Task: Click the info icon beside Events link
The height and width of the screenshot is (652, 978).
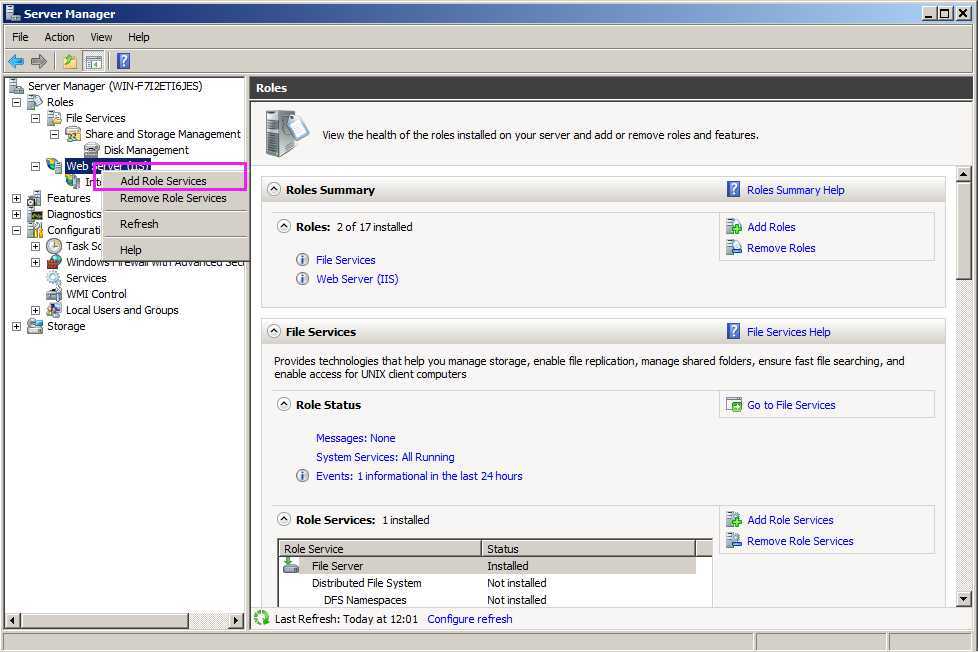Action: pyautogui.click(x=302, y=475)
